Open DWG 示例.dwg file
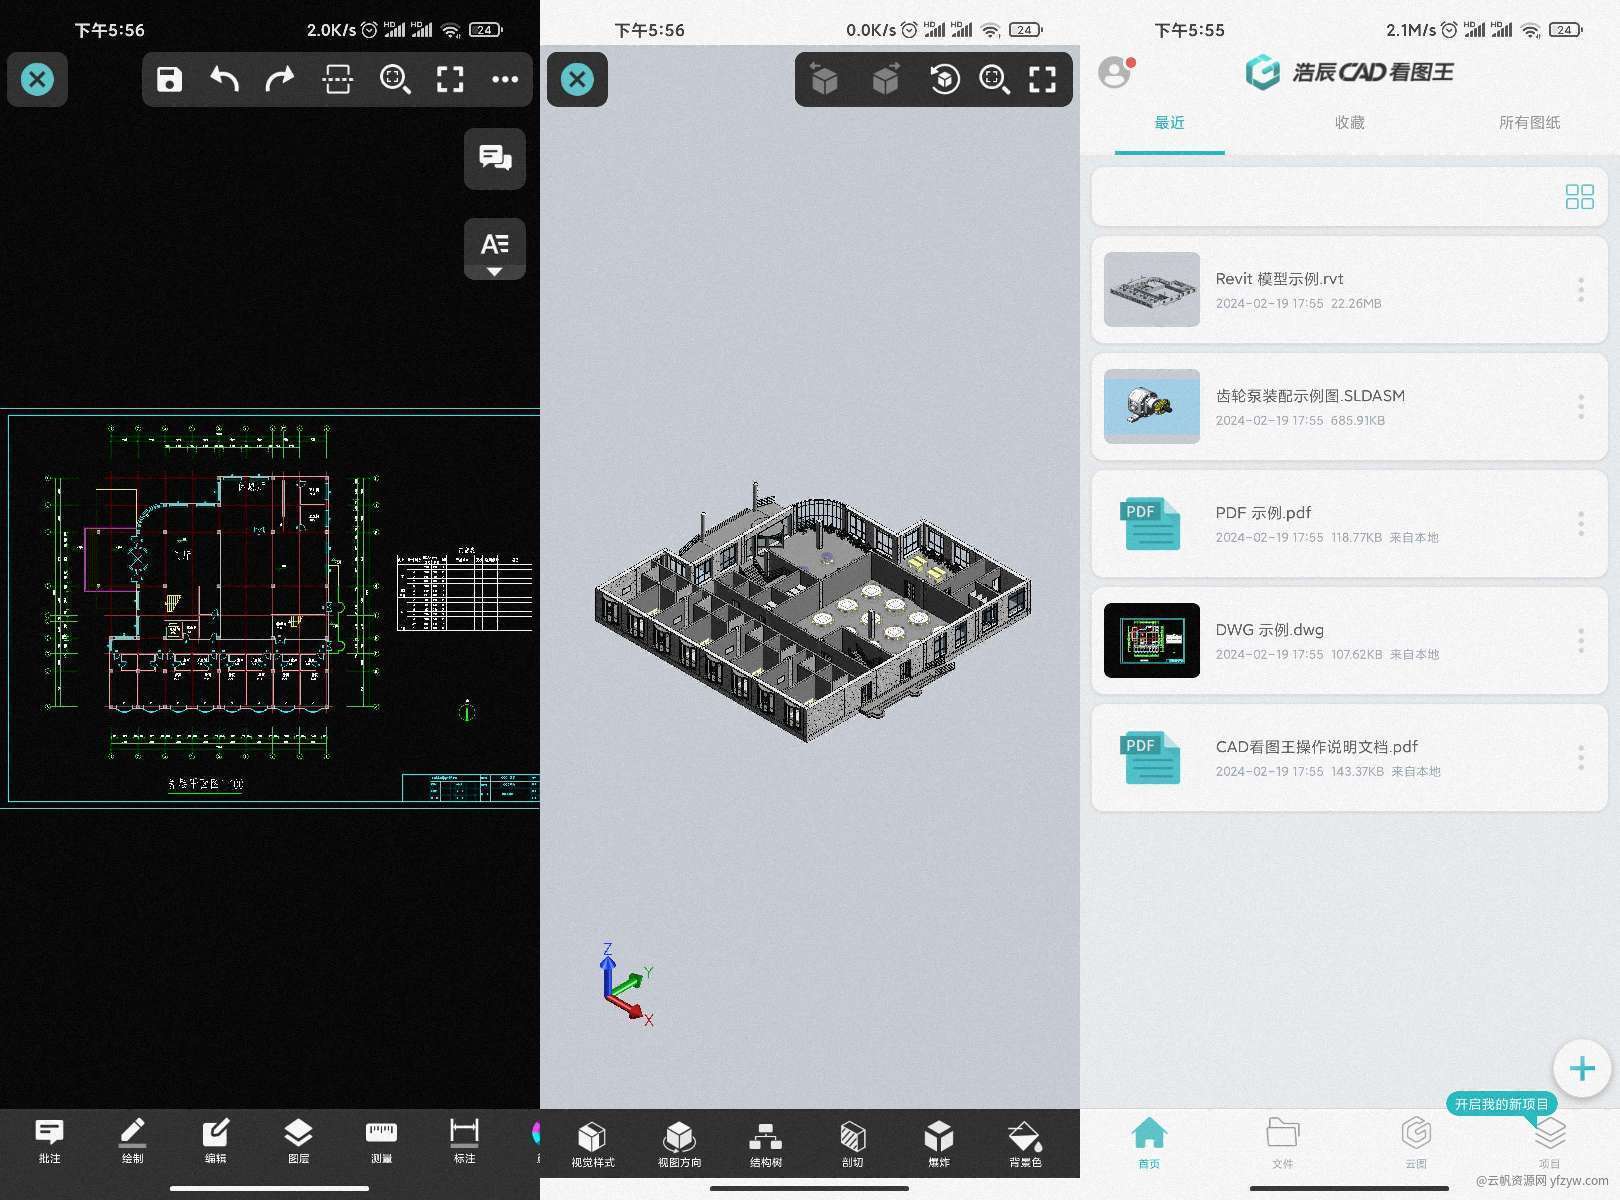 pyautogui.click(x=1349, y=641)
